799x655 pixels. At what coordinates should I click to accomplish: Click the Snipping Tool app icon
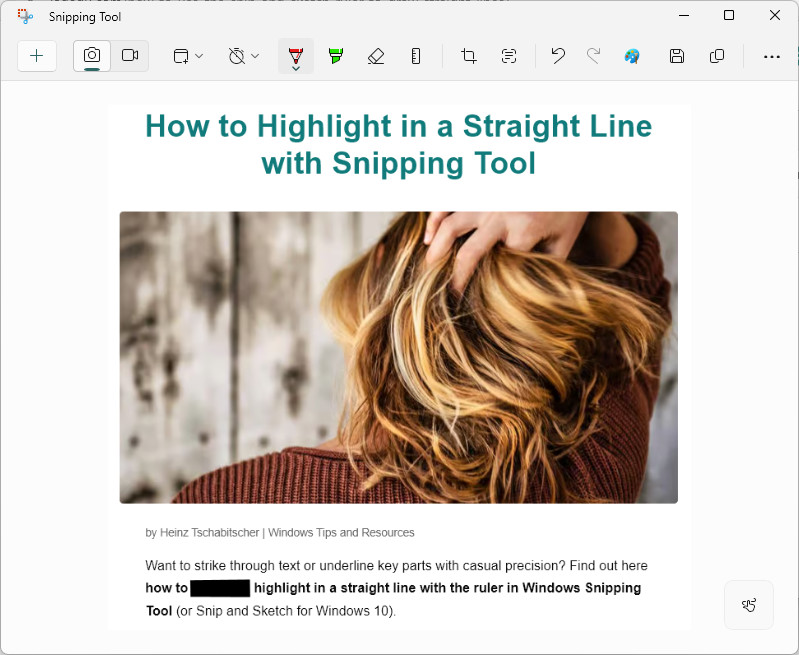coord(25,16)
